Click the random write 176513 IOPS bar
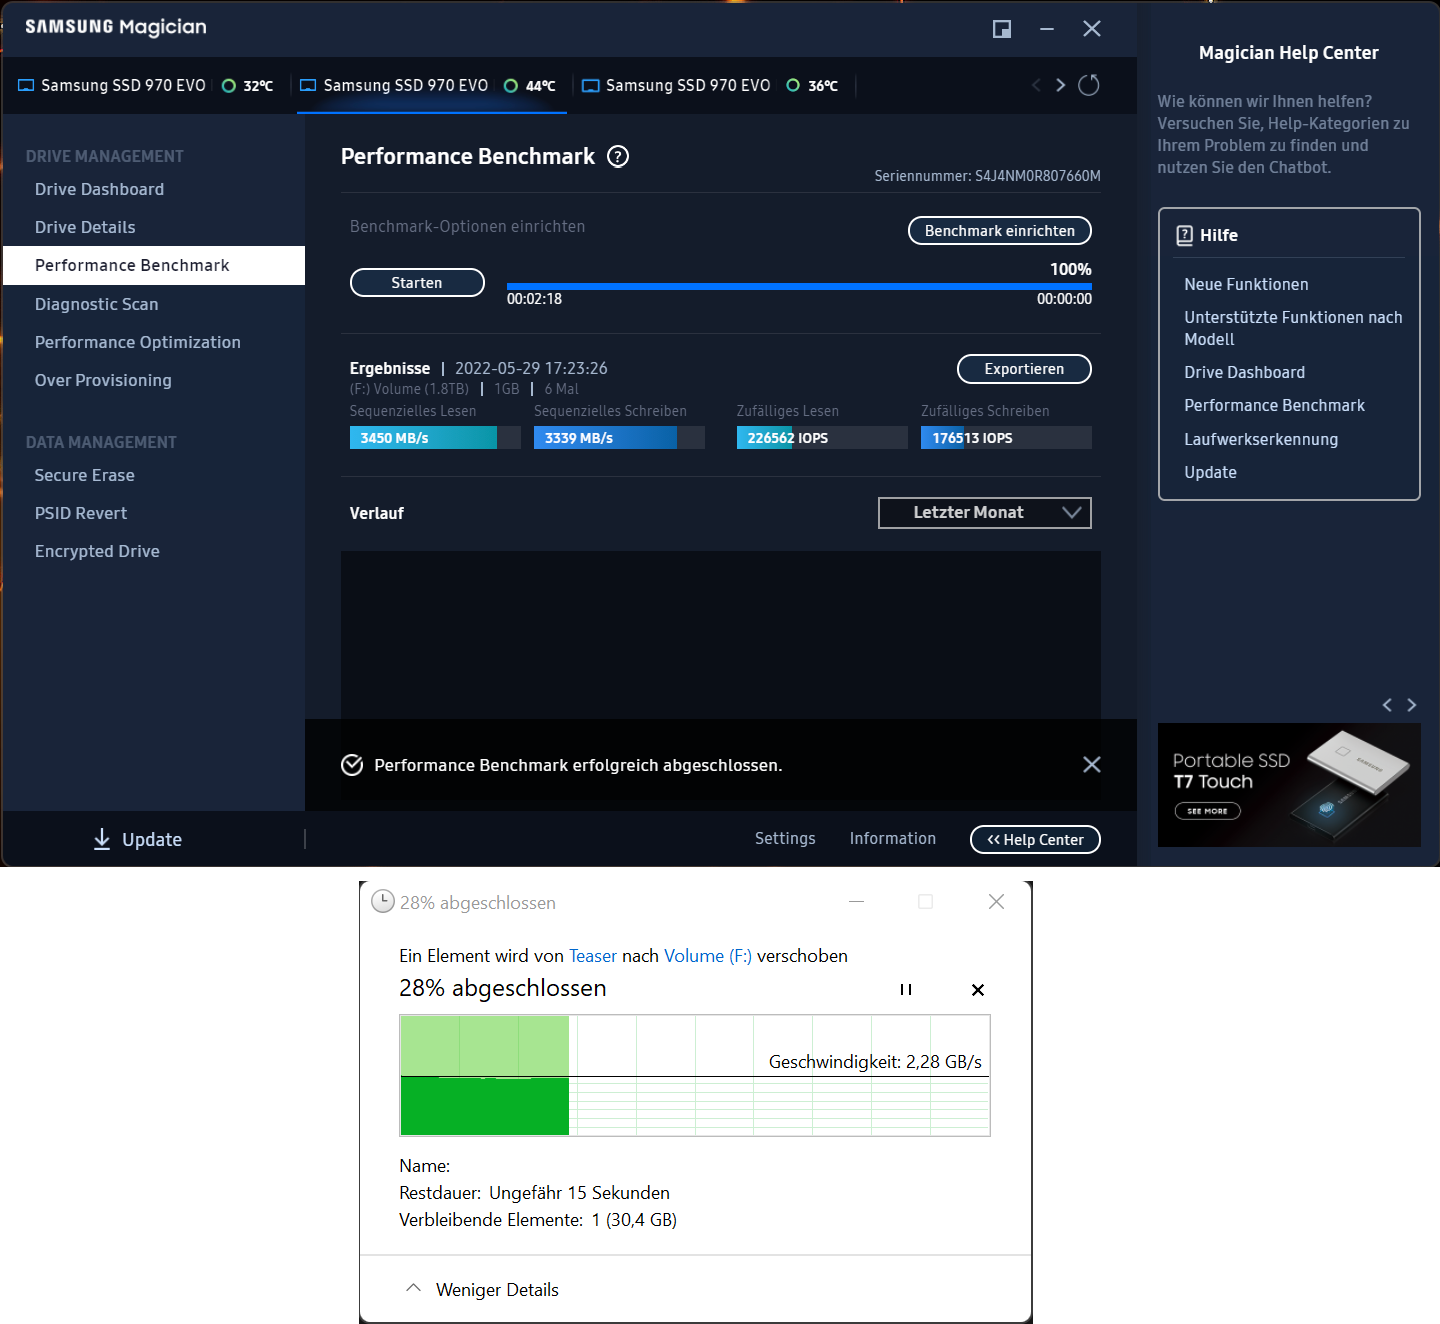 click(1006, 438)
